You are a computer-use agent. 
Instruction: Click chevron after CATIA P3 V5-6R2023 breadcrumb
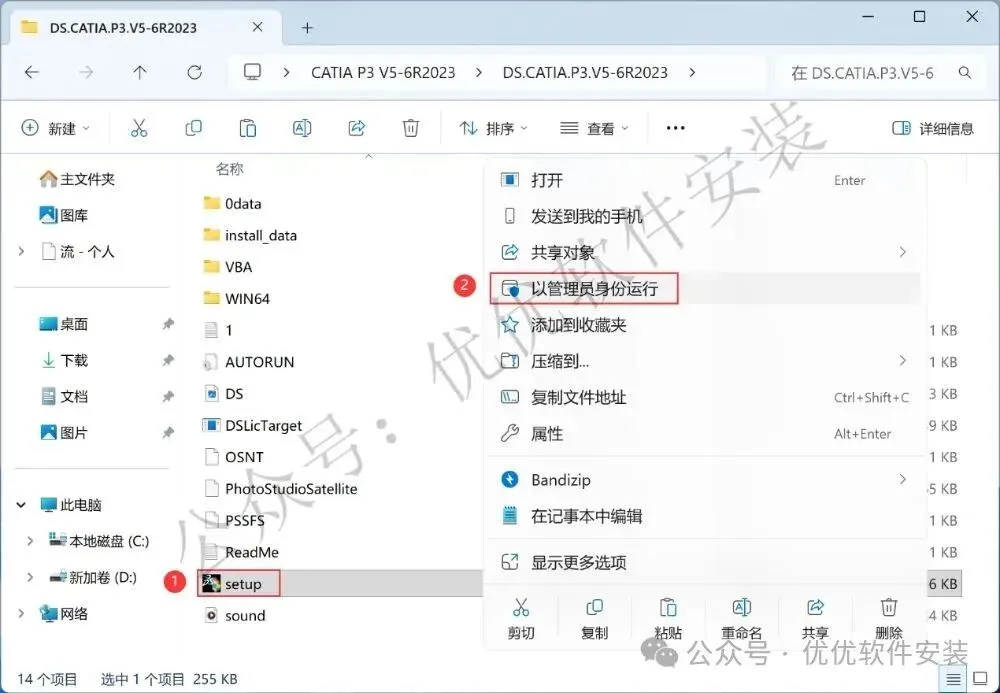(479, 73)
